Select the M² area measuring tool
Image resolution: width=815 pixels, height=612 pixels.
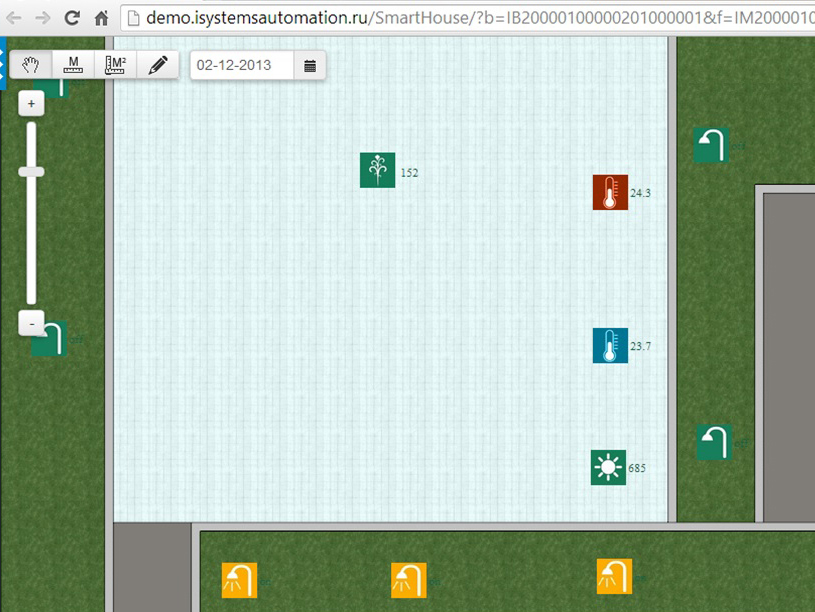click(x=115, y=65)
